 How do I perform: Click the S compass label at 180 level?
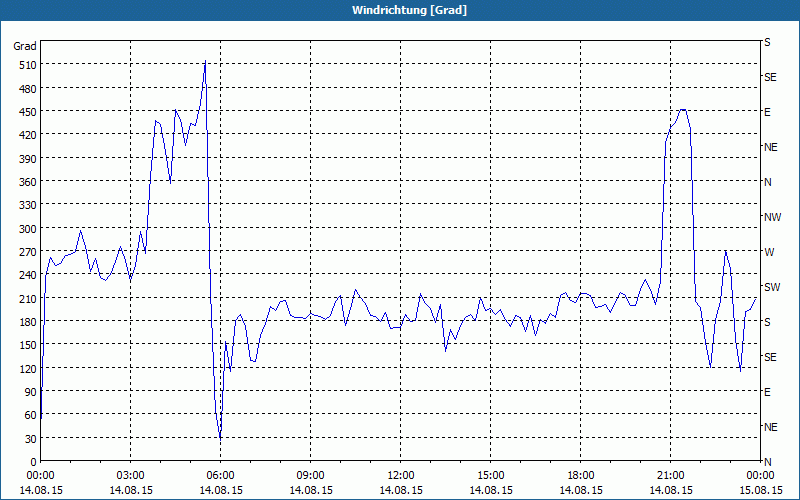(767, 322)
